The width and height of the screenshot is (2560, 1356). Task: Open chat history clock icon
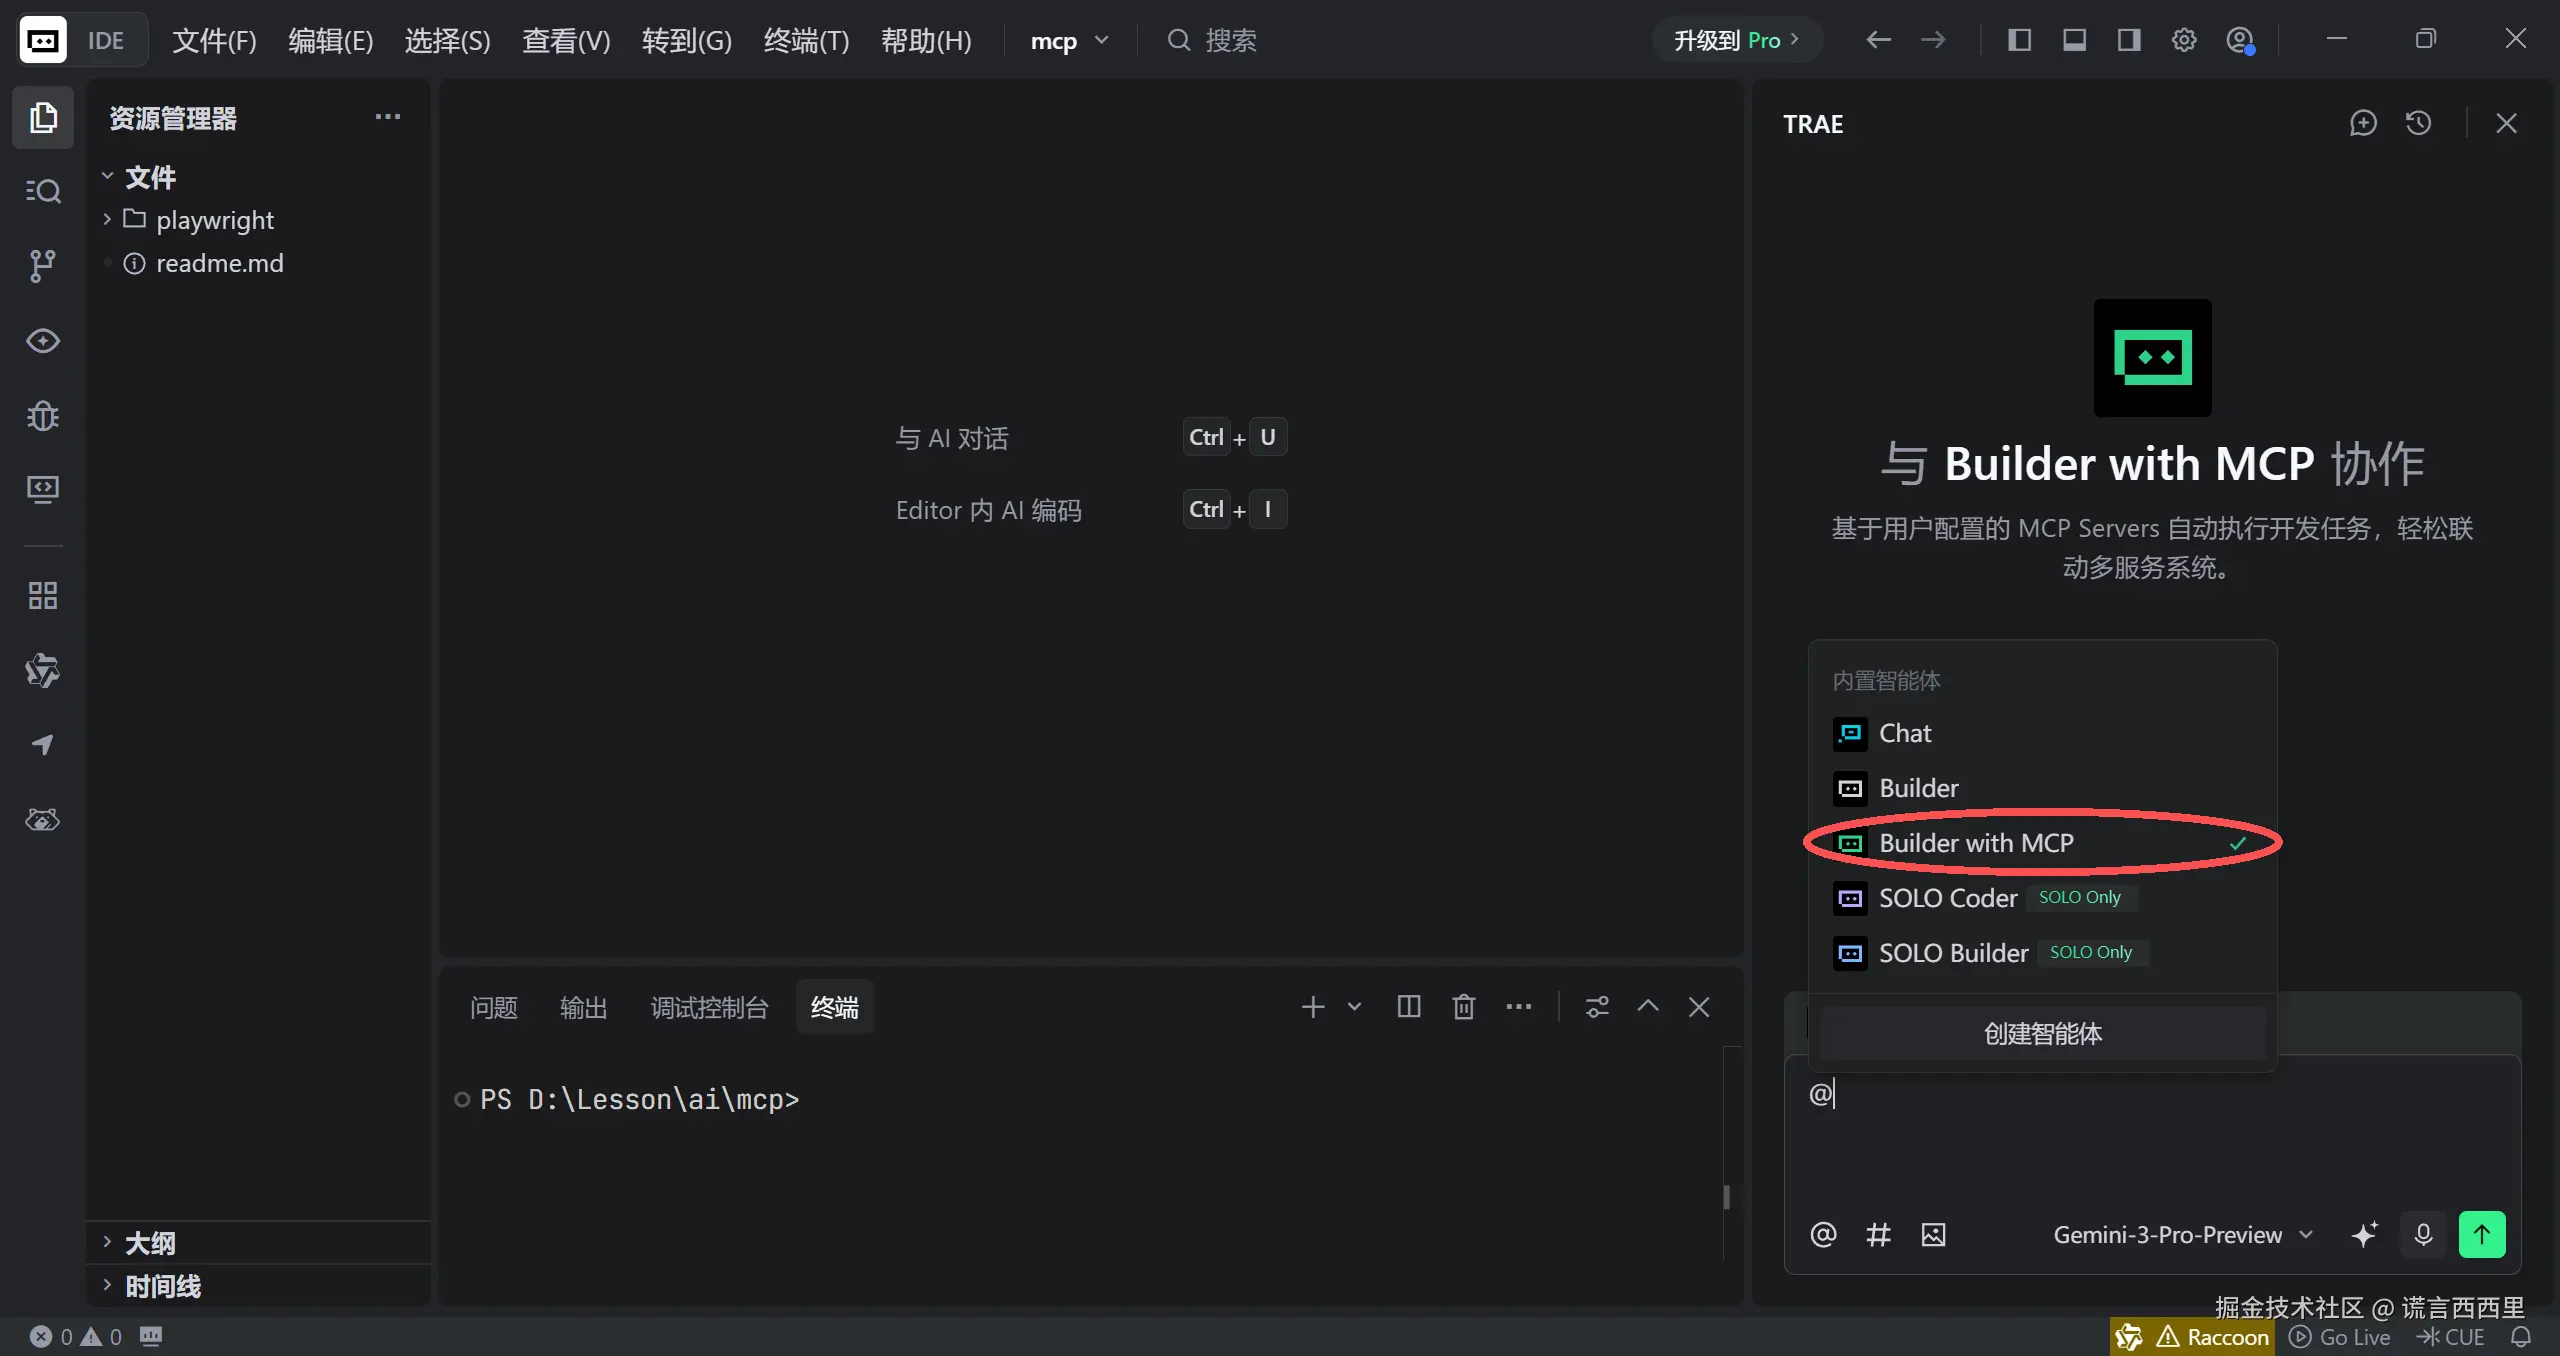2418,123
